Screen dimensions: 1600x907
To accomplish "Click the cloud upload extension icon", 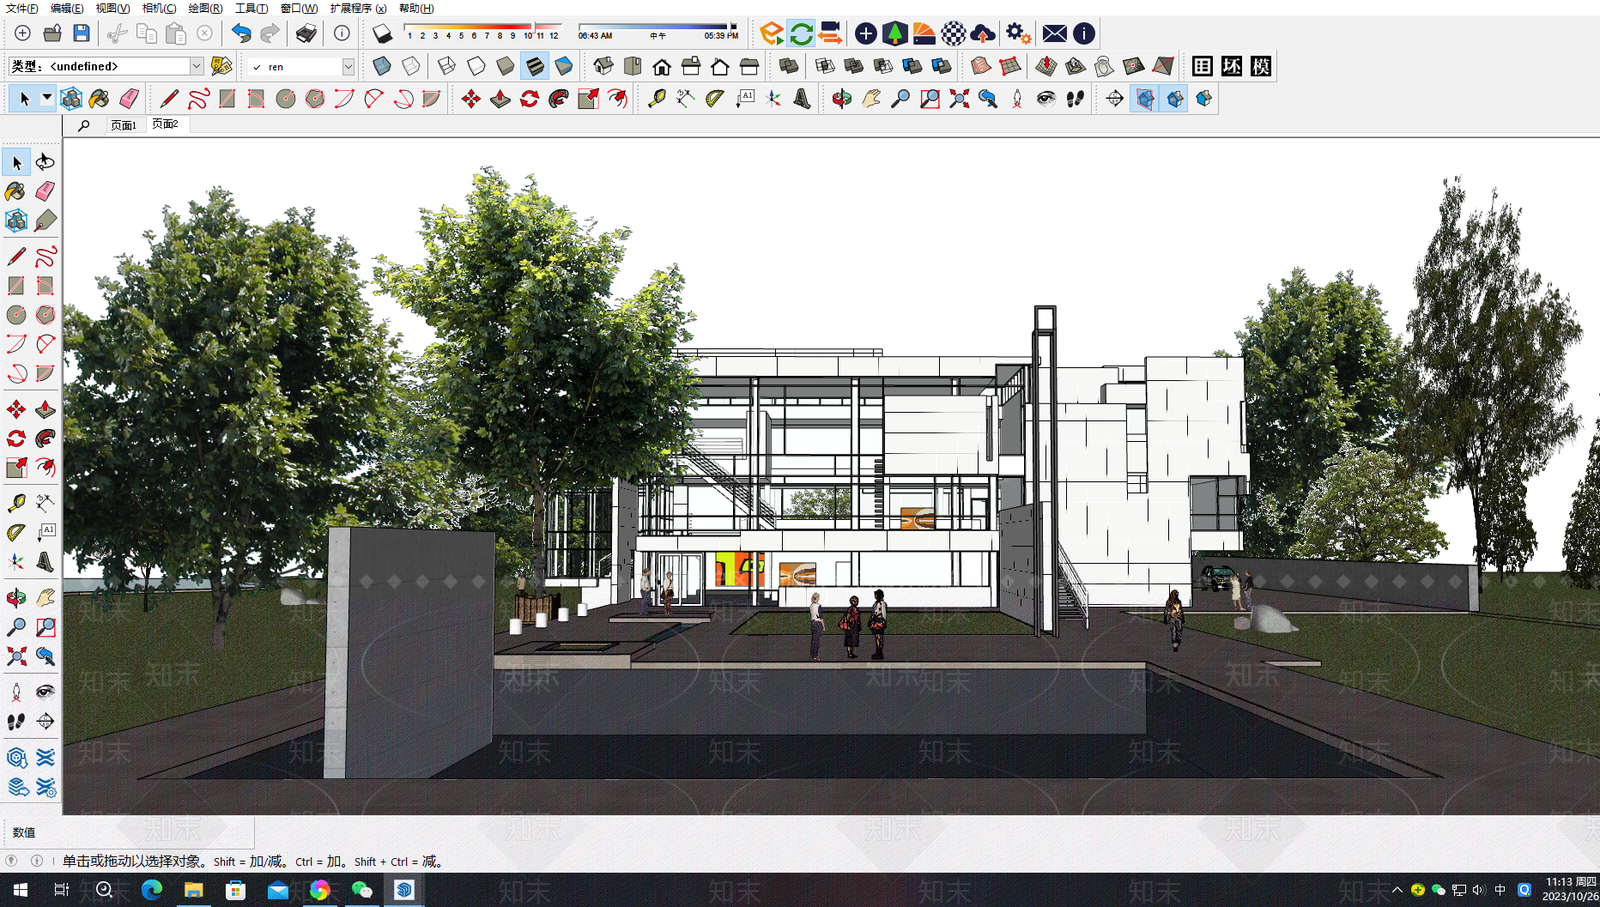I will pyautogui.click(x=983, y=33).
